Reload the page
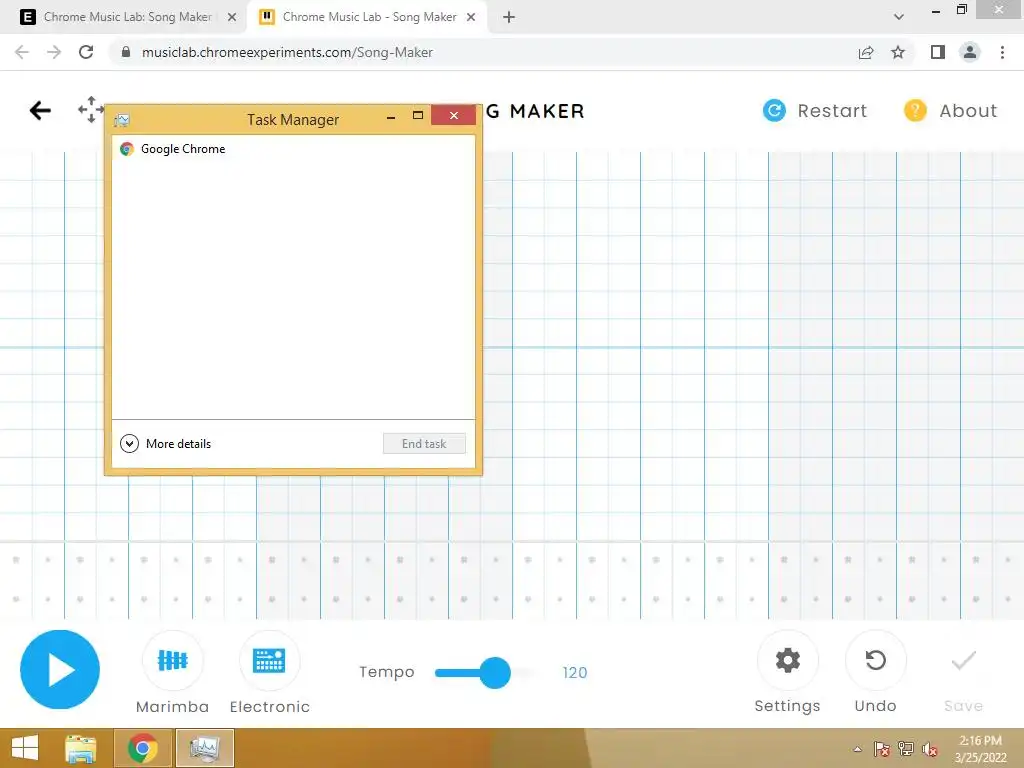 (86, 52)
